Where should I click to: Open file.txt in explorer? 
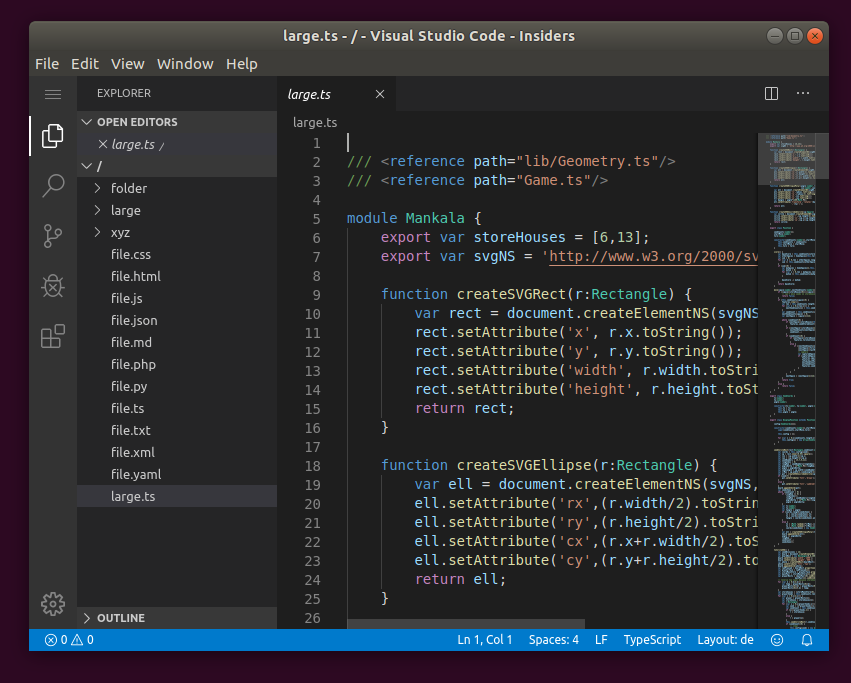click(x=177, y=431)
